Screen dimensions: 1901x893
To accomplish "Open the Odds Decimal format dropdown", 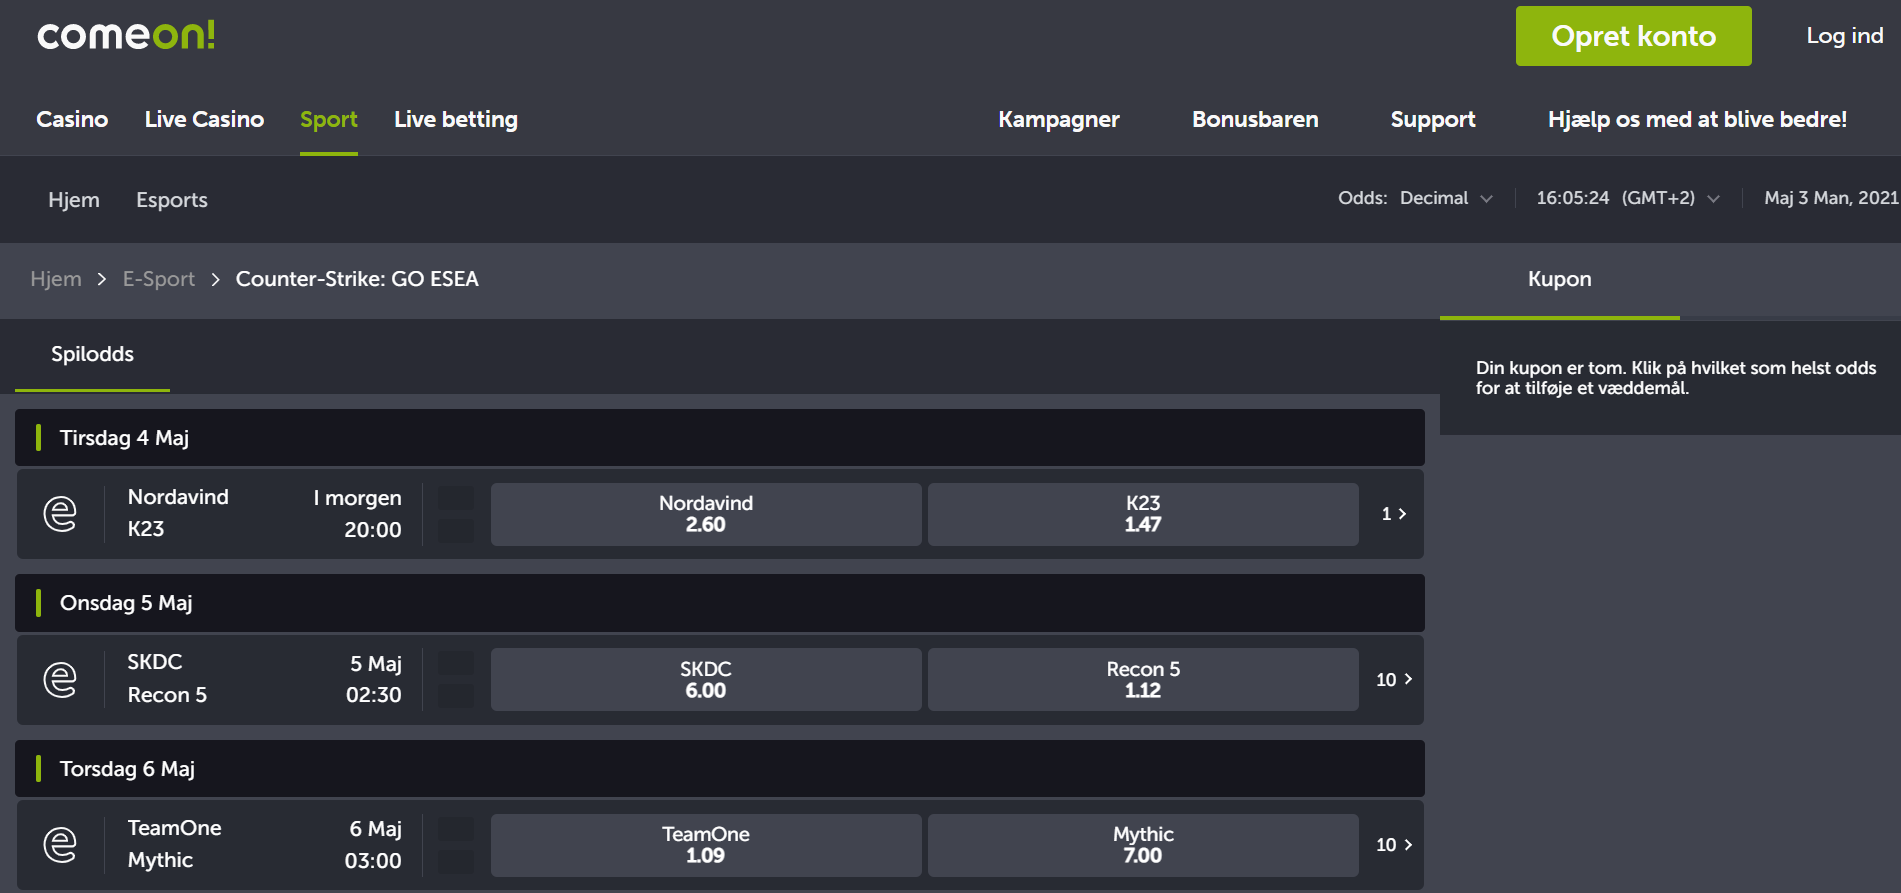I will point(1416,198).
